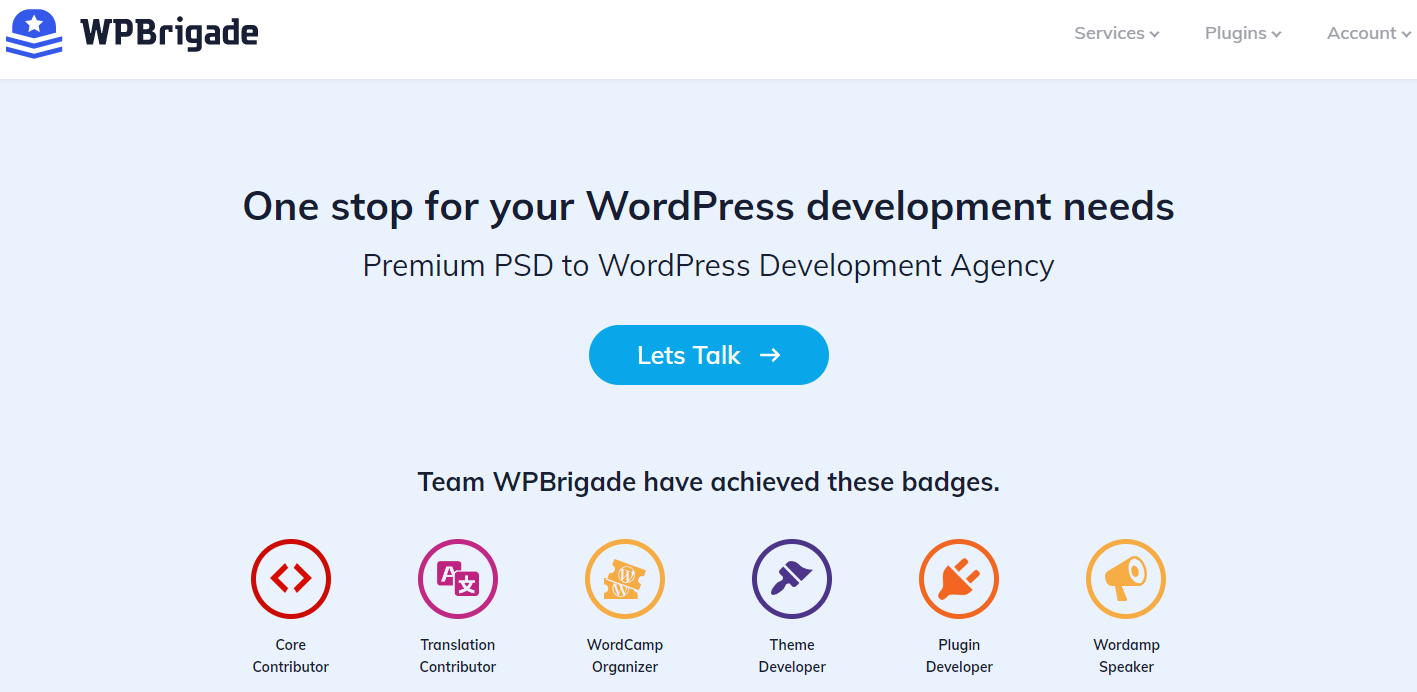1417x692 pixels.
Task: Click the Theme Developer label
Action: pos(792,656)
